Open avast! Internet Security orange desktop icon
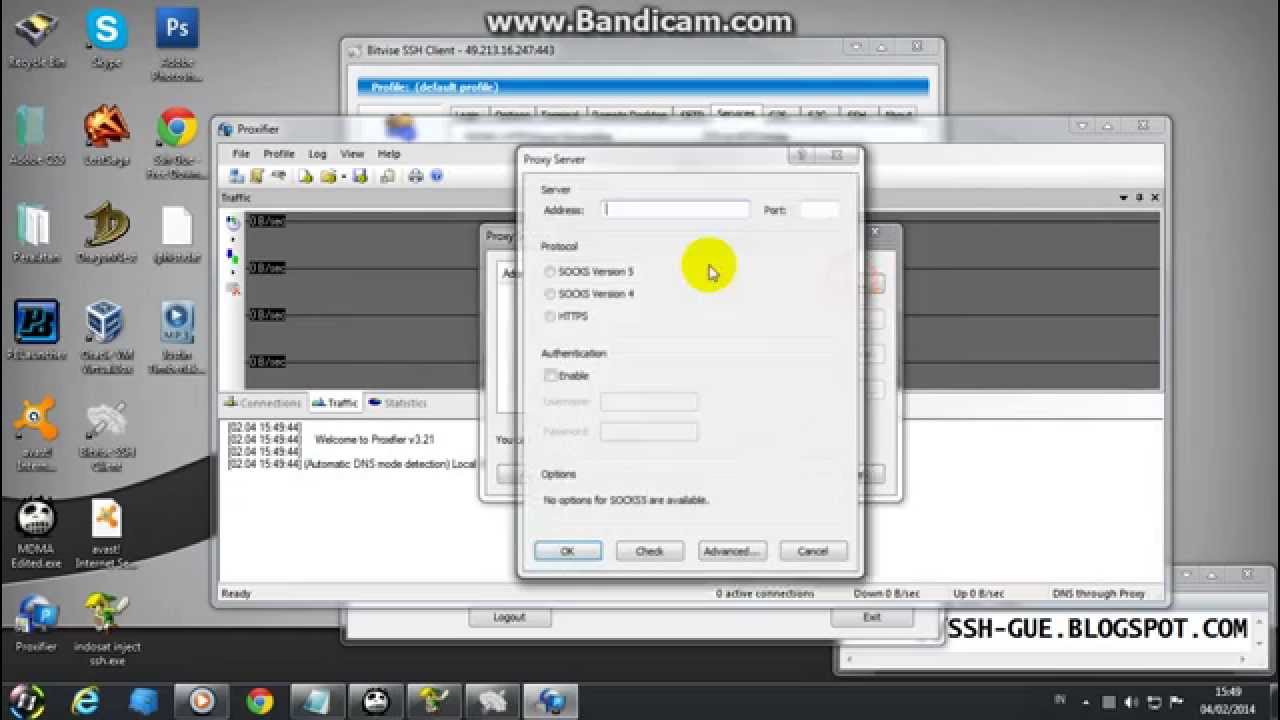The width and height of the screenshot is (1280, 720). pyautogui.click(x=37, y=434)
